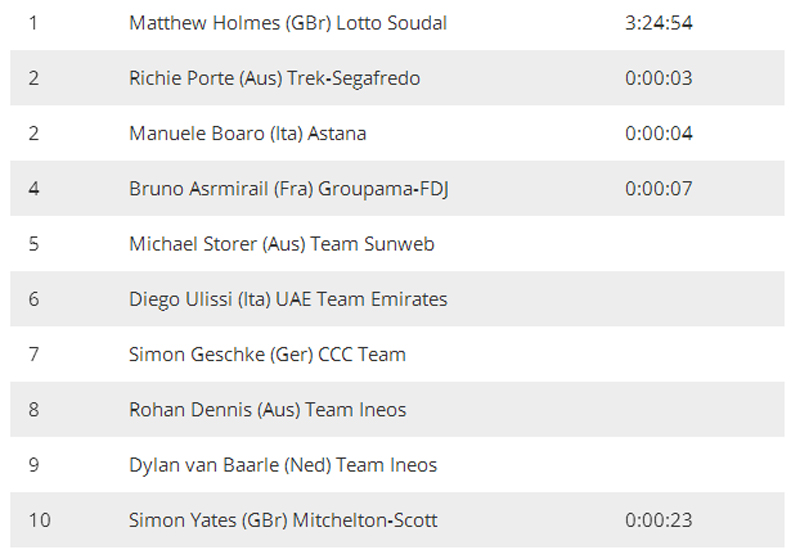This screenshot has width=800, height=559.
Task: Select position number 4
Action: pos(34,189)
